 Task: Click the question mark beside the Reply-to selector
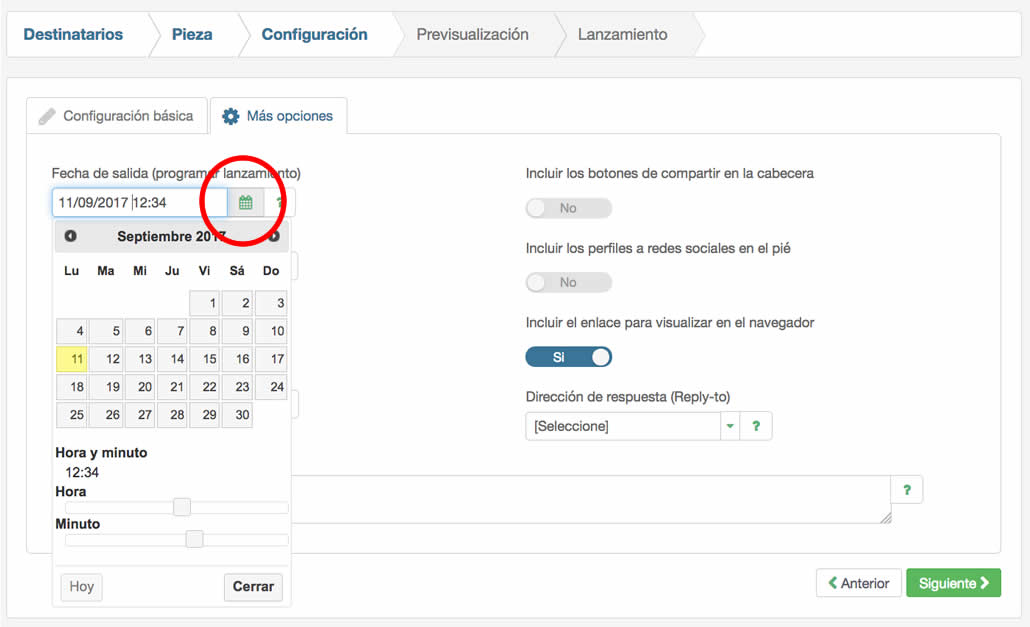pyautogui.click(x=756, y=425)
